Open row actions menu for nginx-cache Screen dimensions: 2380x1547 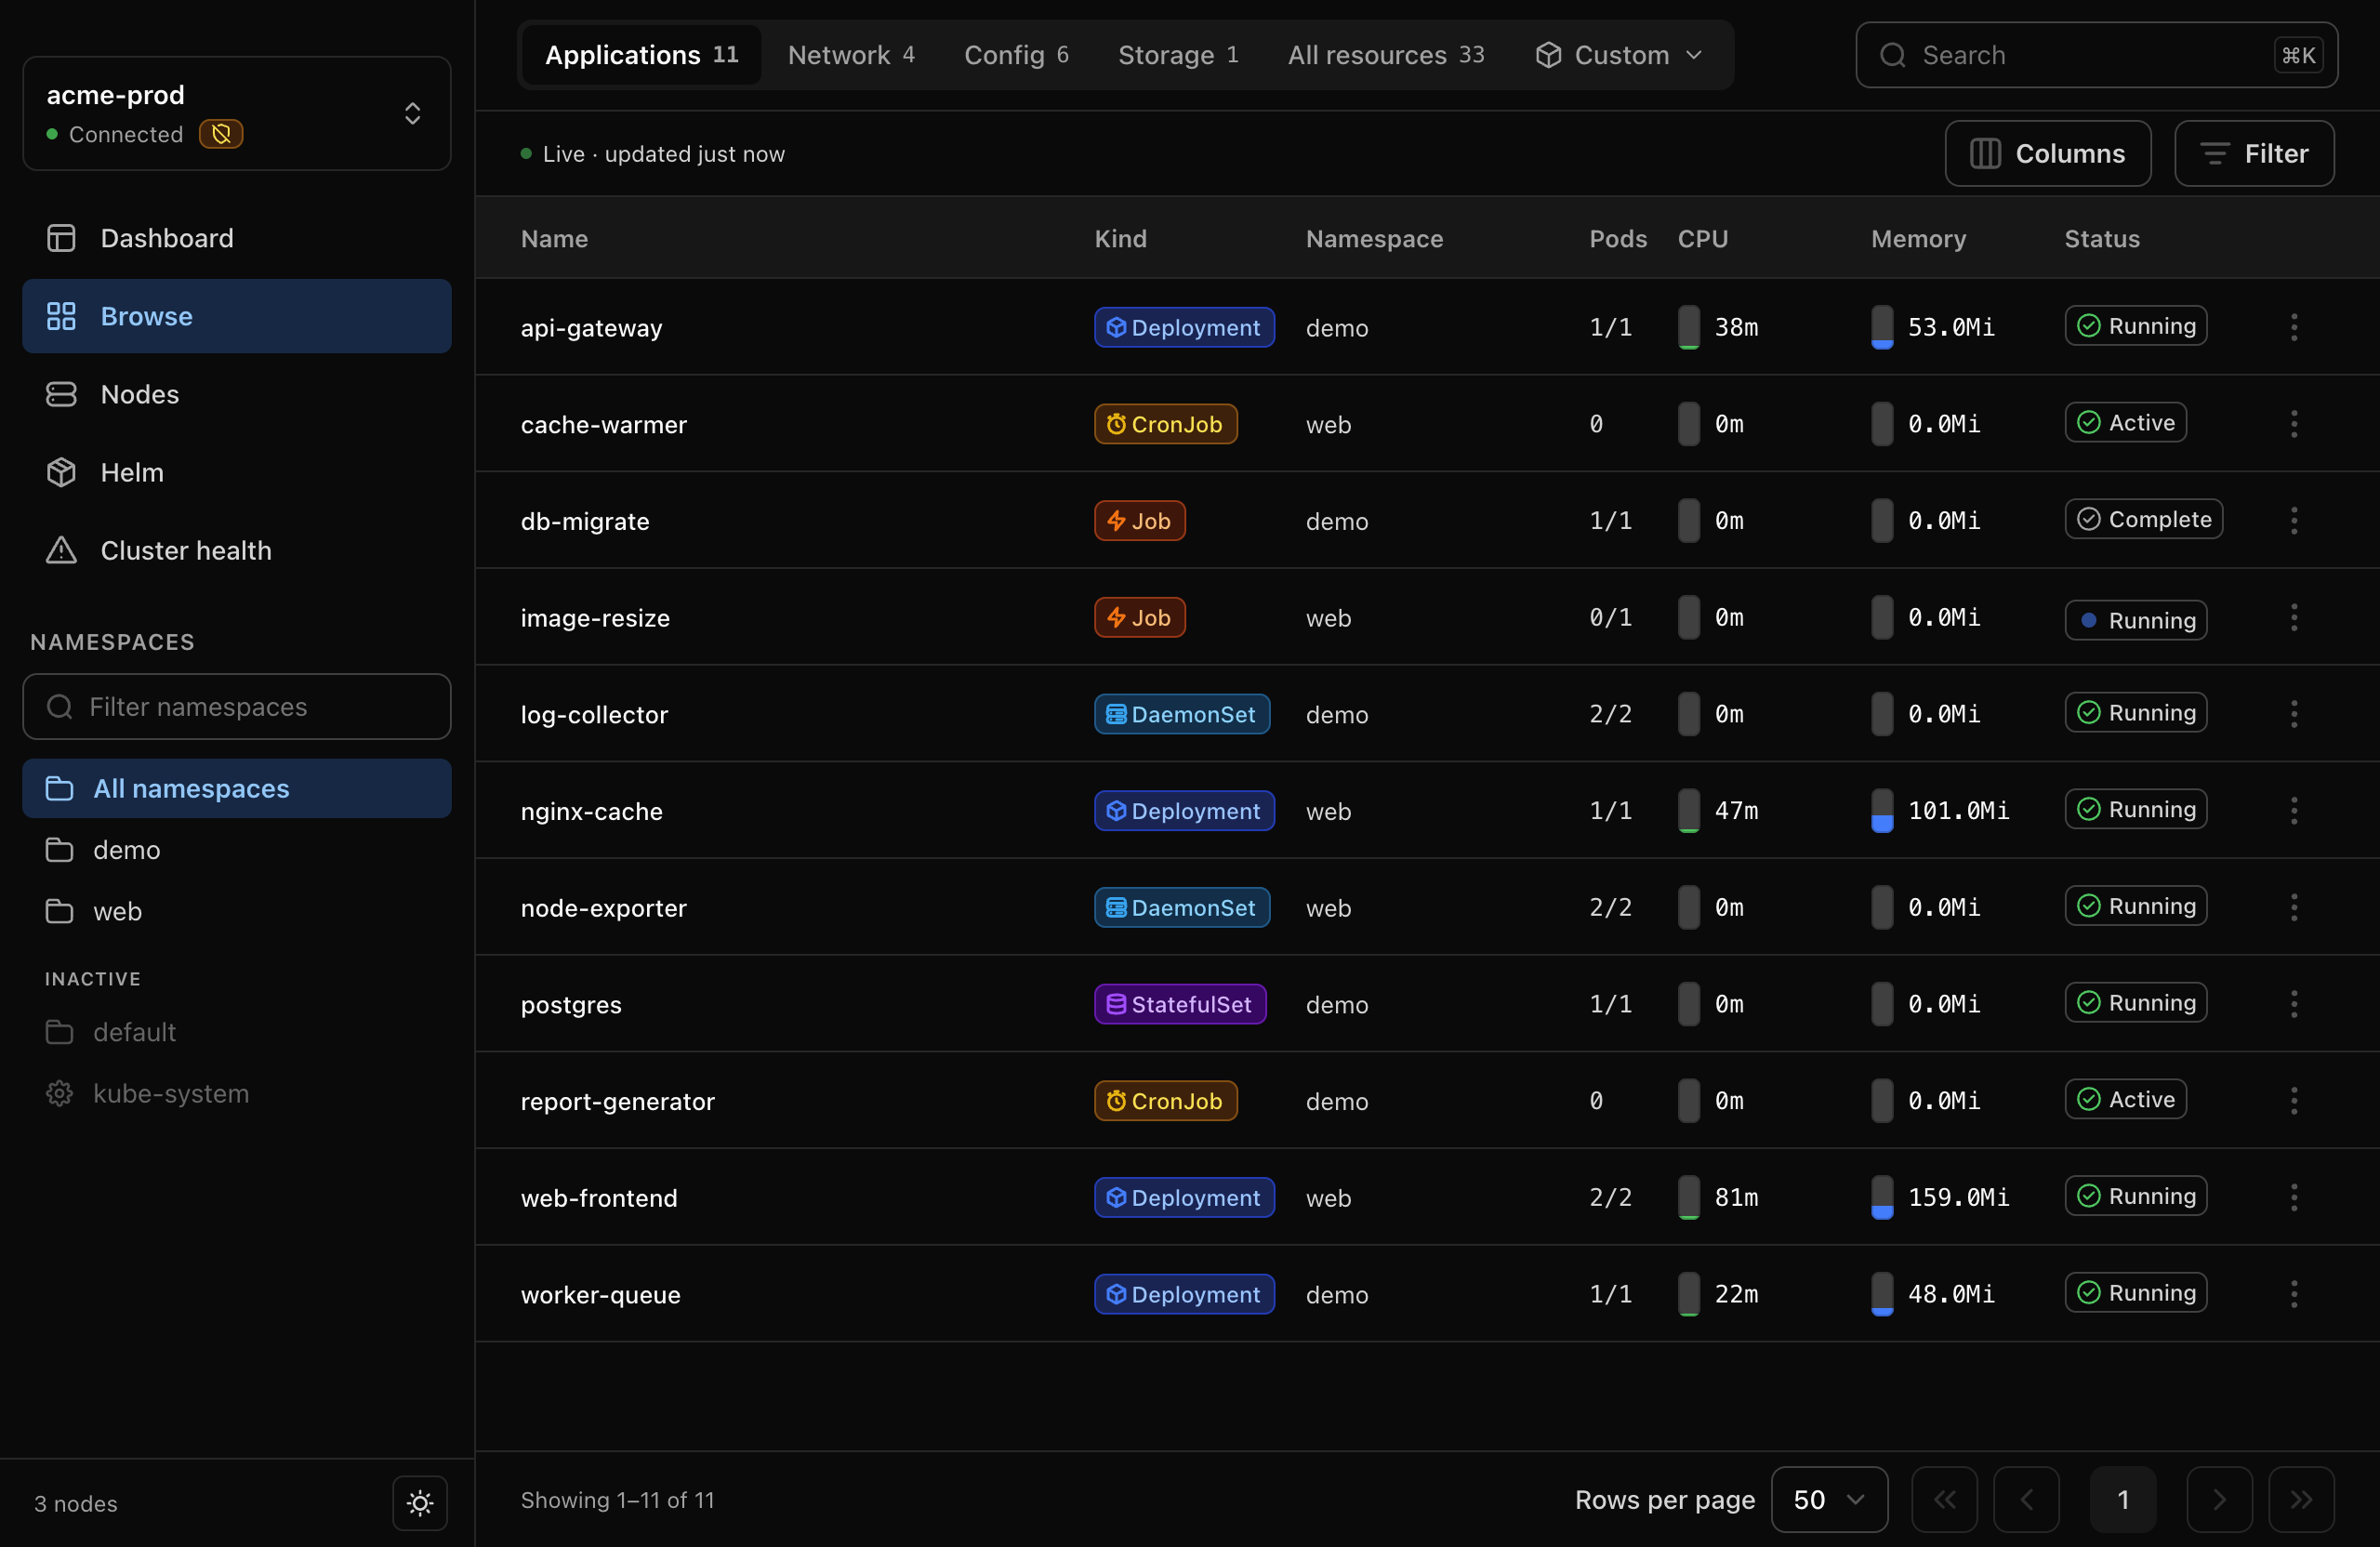pyautogui.click(x=2294, y=810)
